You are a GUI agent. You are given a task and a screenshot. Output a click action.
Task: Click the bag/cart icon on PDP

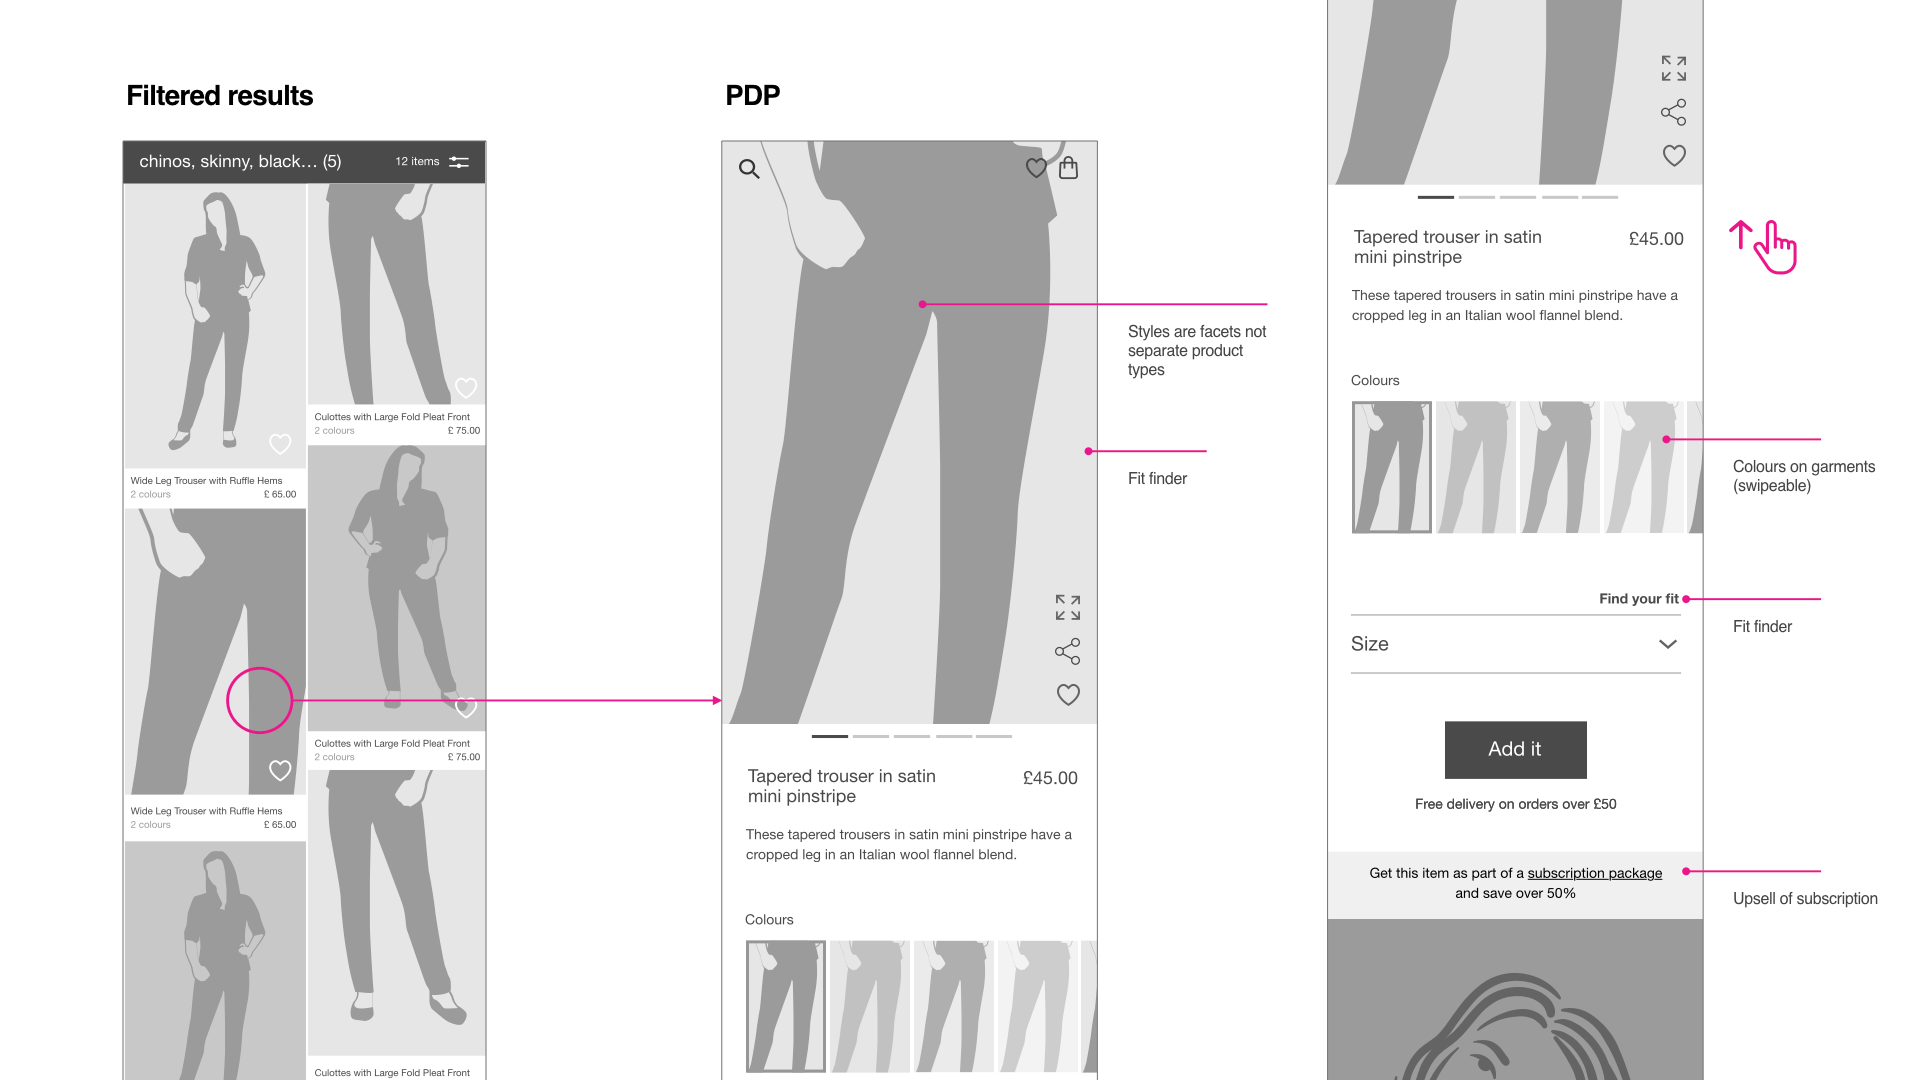1068,169
